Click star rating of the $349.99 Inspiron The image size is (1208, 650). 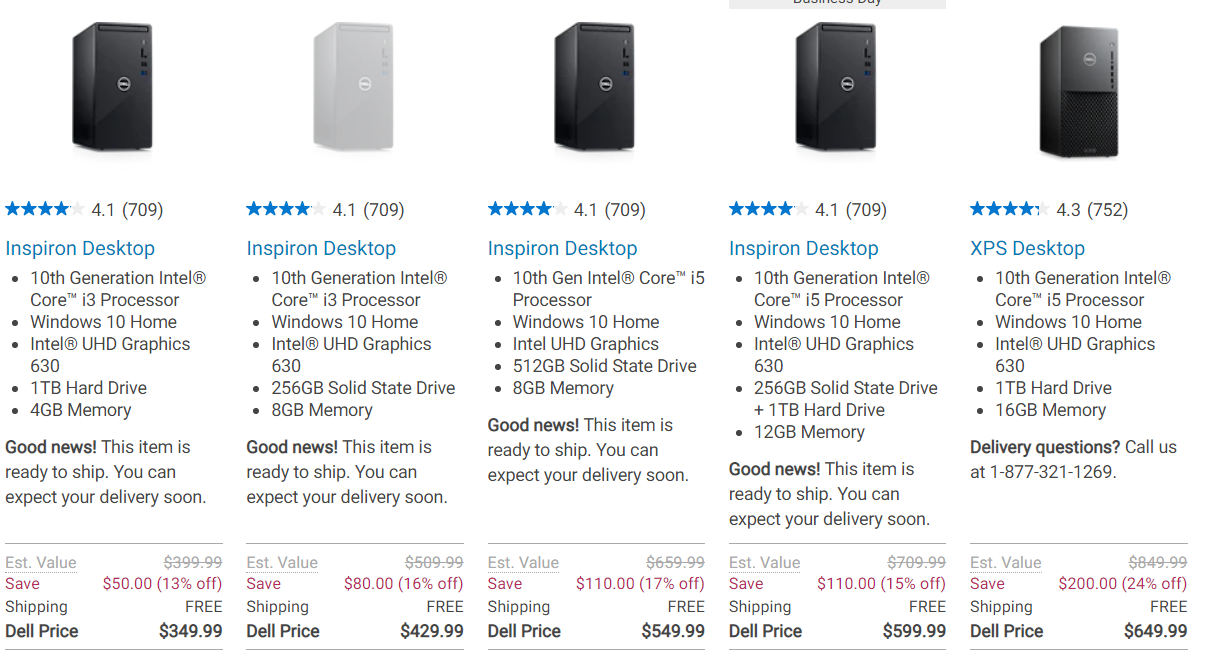click(44, 209)
